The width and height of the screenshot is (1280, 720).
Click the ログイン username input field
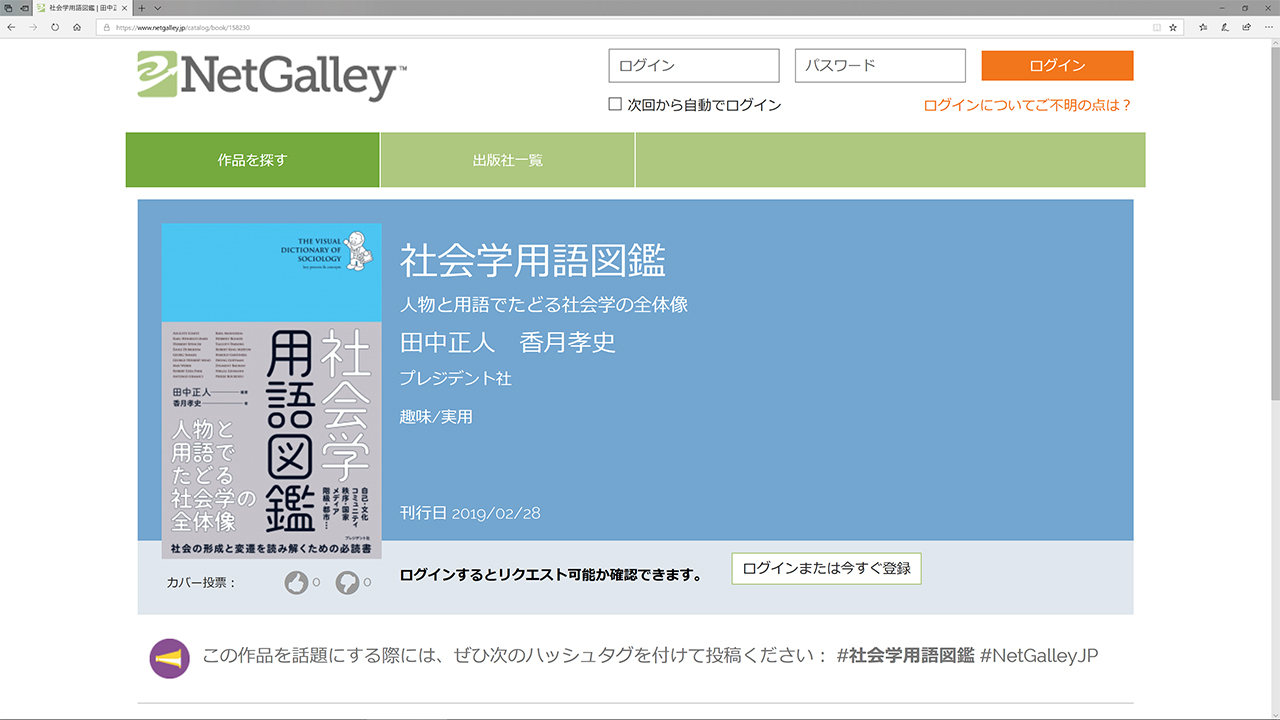pyautogui.click(x=694, y=66)
